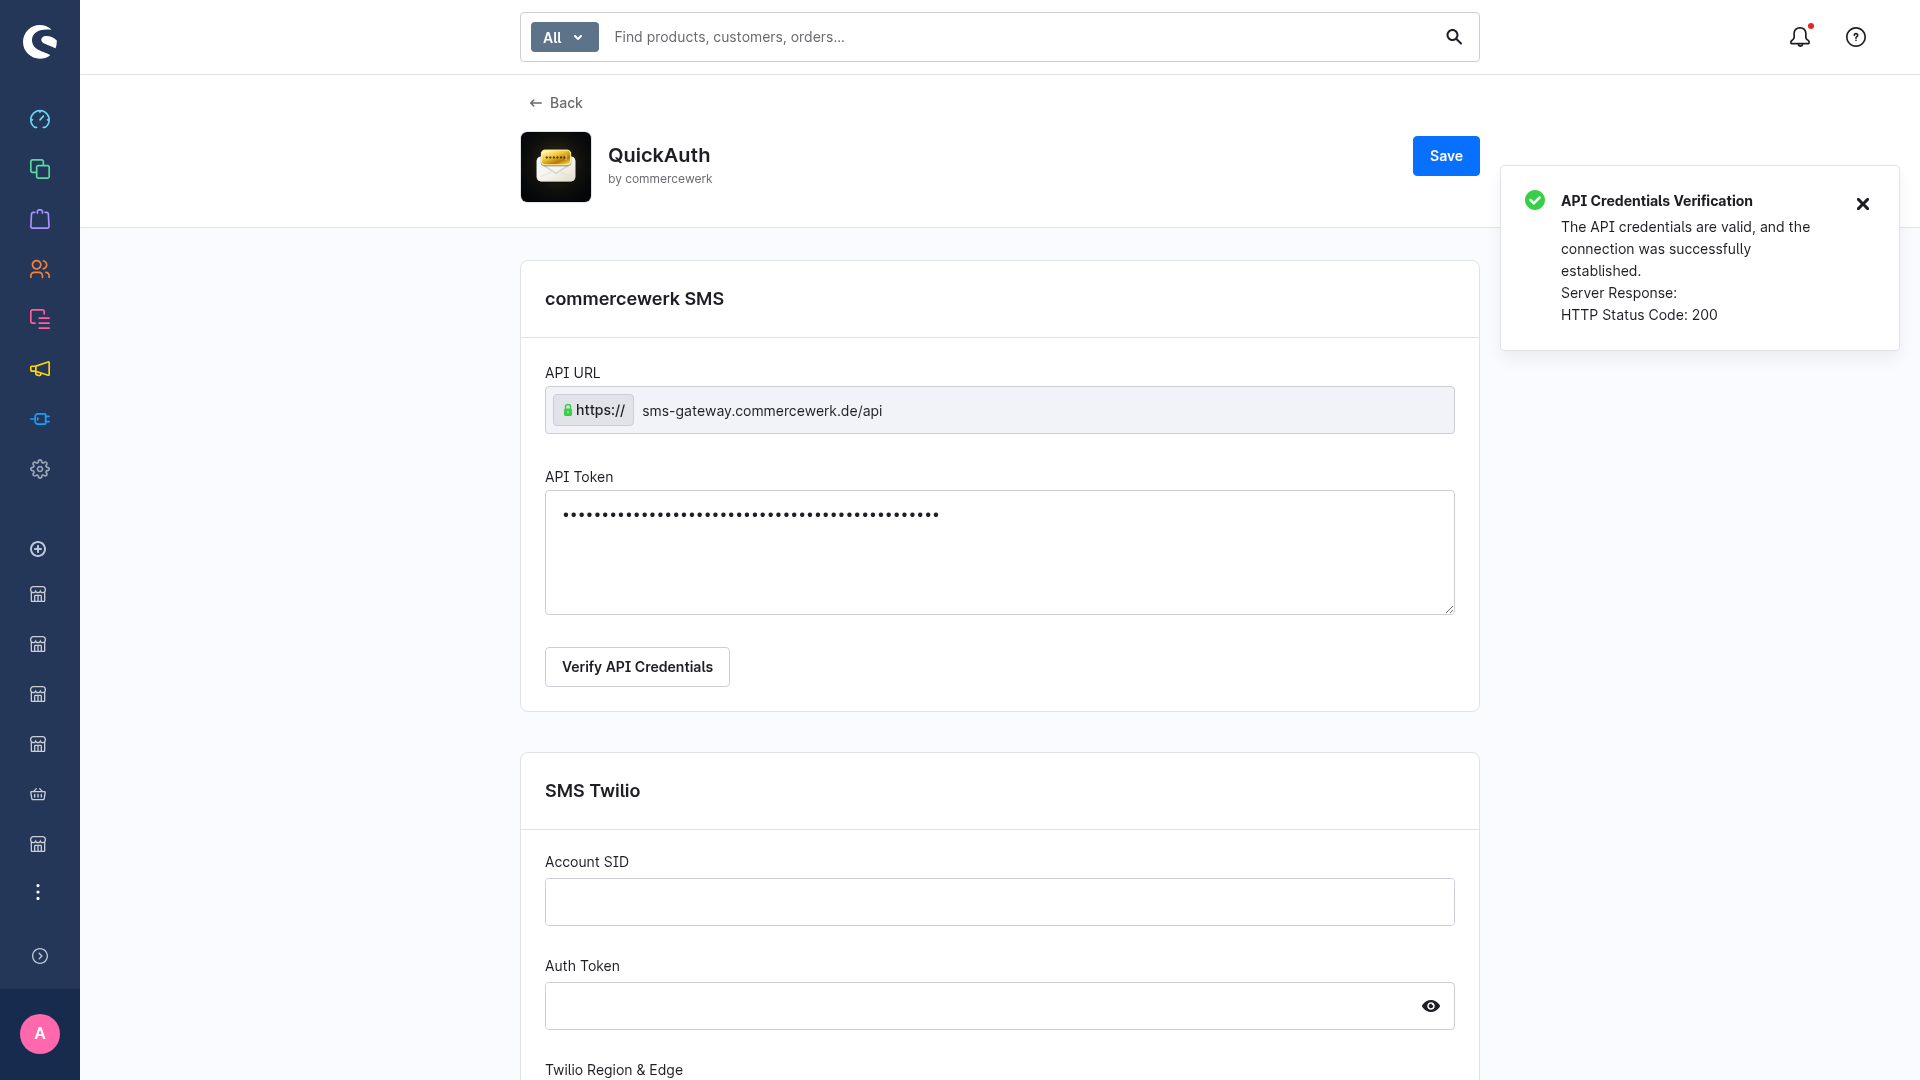Open the Settings gear icon

[x=40, y=469]
